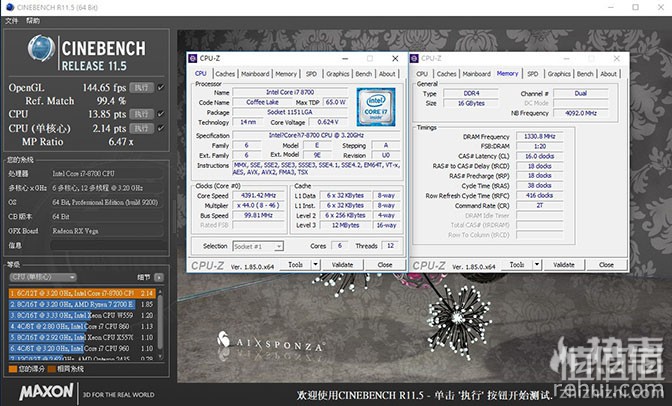
Task: Toggle the CPU test checkbox
Action: pos(161,114)
